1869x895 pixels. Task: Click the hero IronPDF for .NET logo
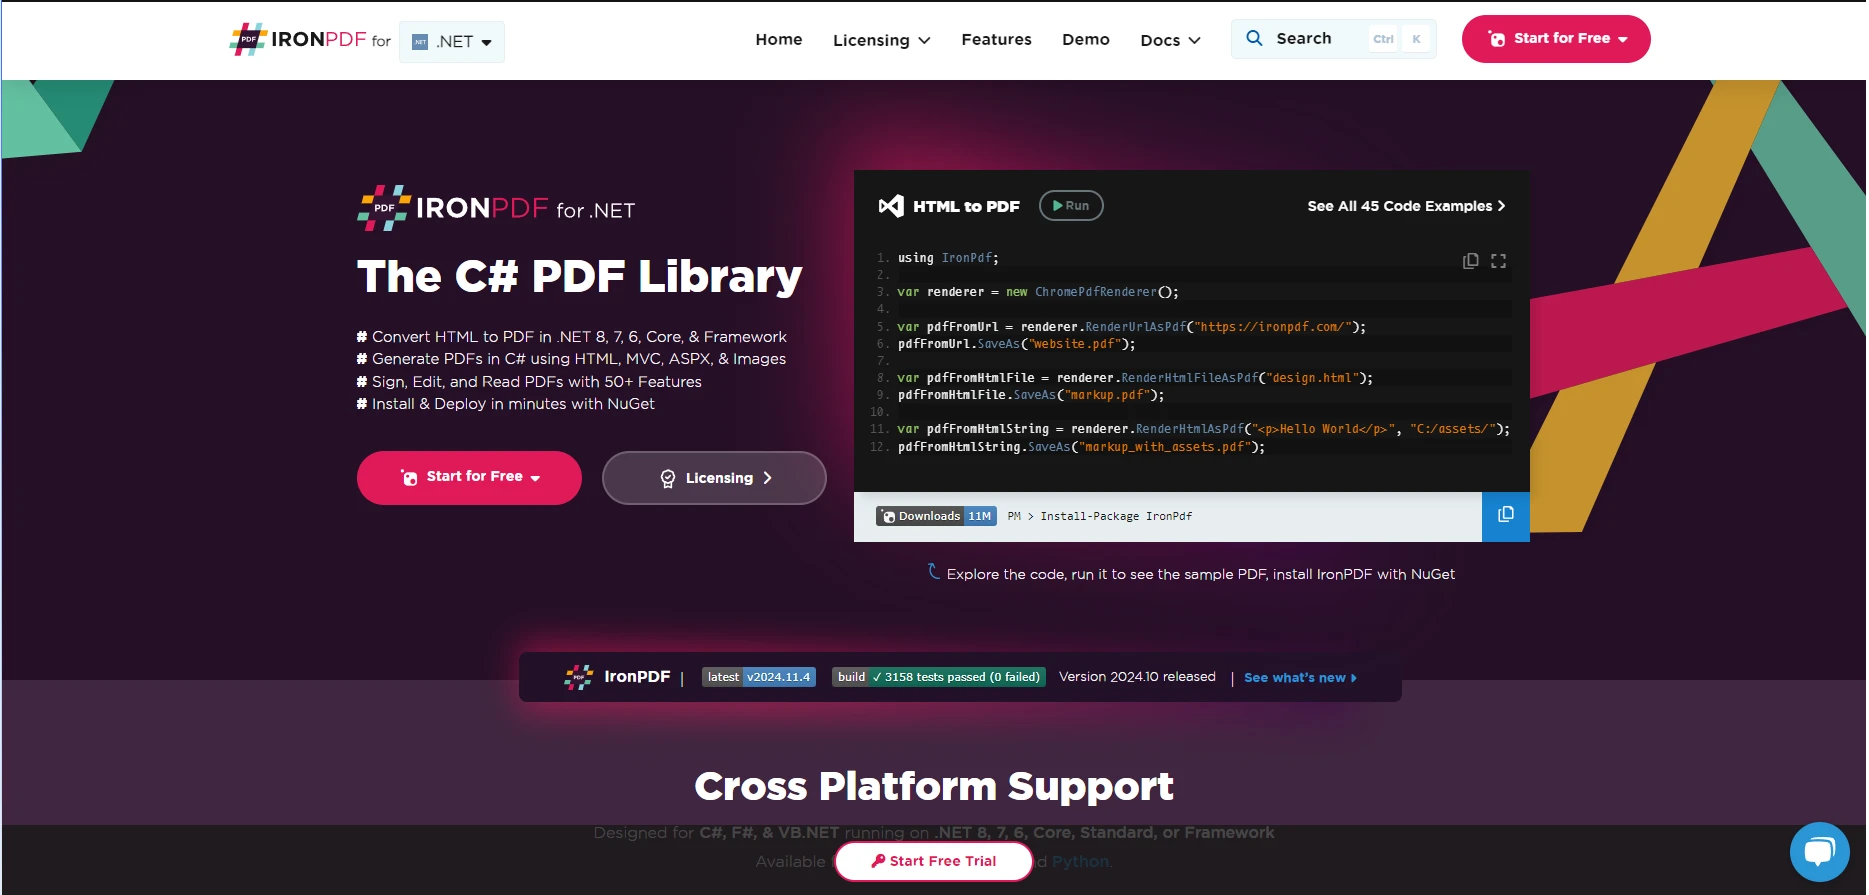coord(496,208)
